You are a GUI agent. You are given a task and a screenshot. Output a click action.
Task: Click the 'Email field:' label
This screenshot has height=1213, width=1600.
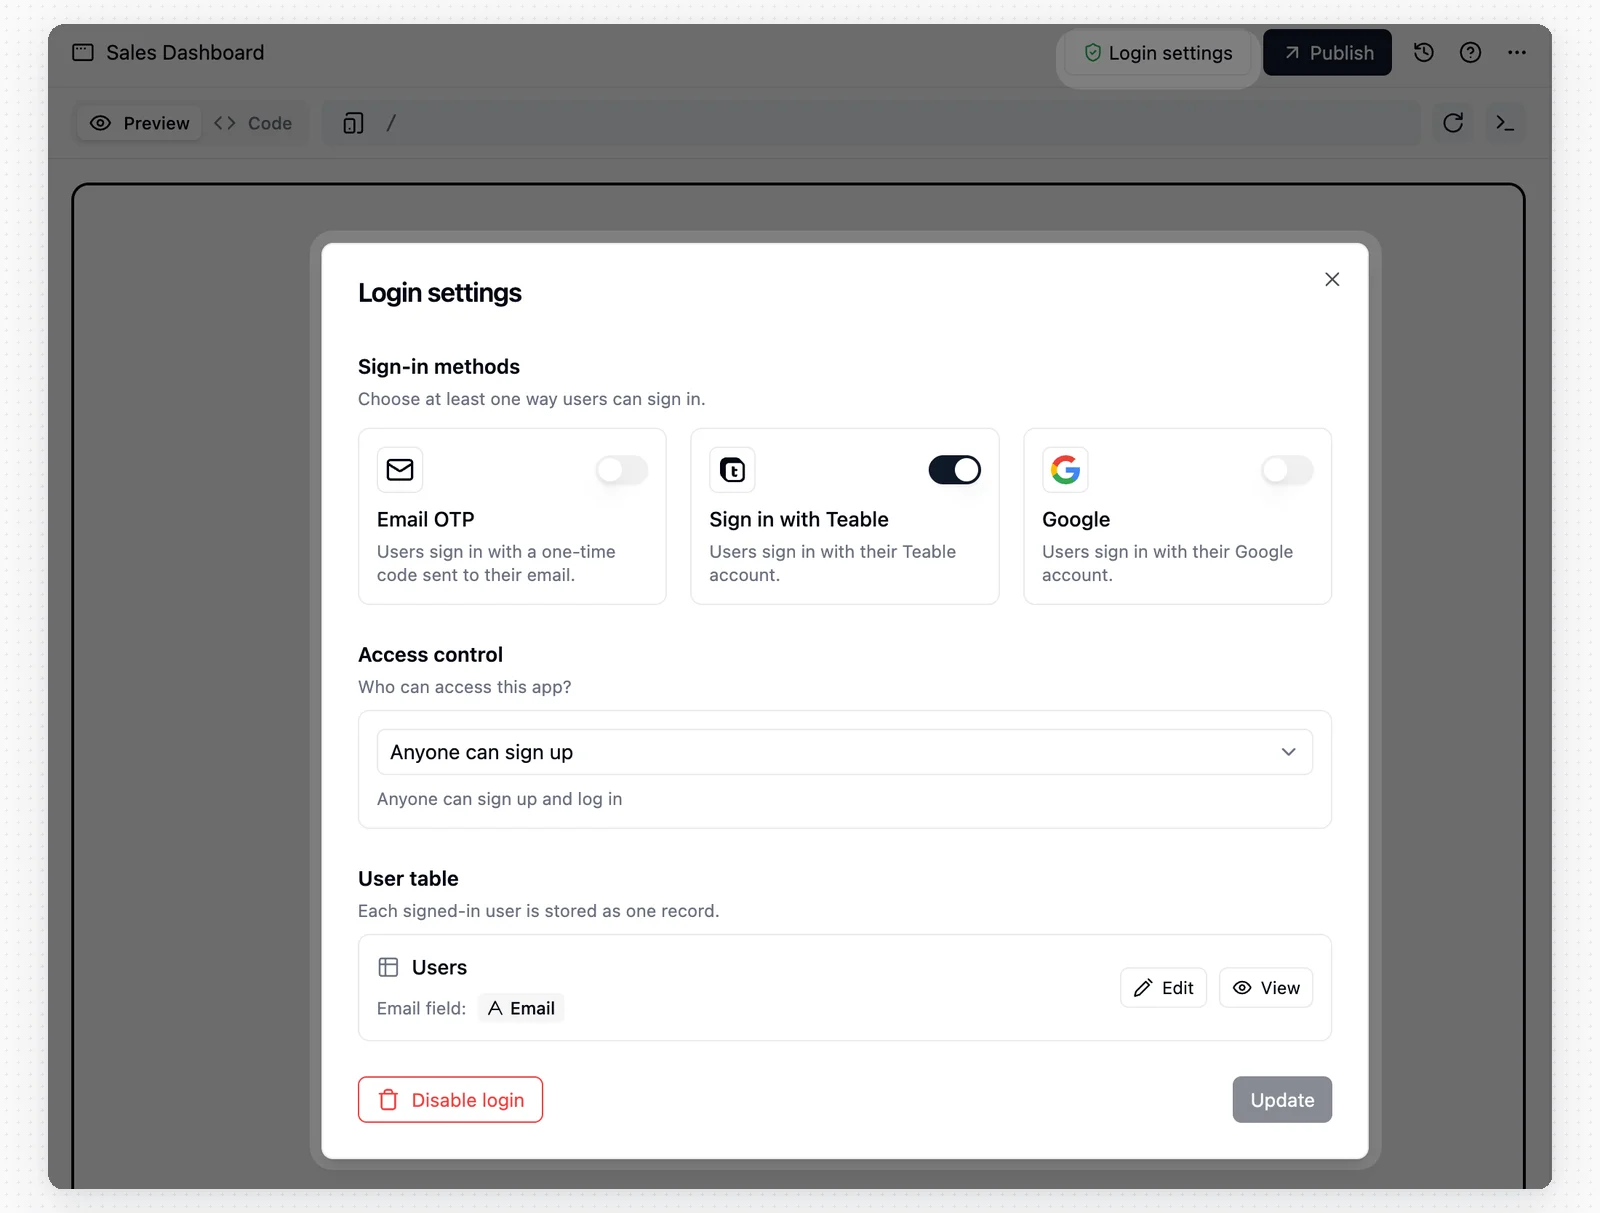(421, 1008)
